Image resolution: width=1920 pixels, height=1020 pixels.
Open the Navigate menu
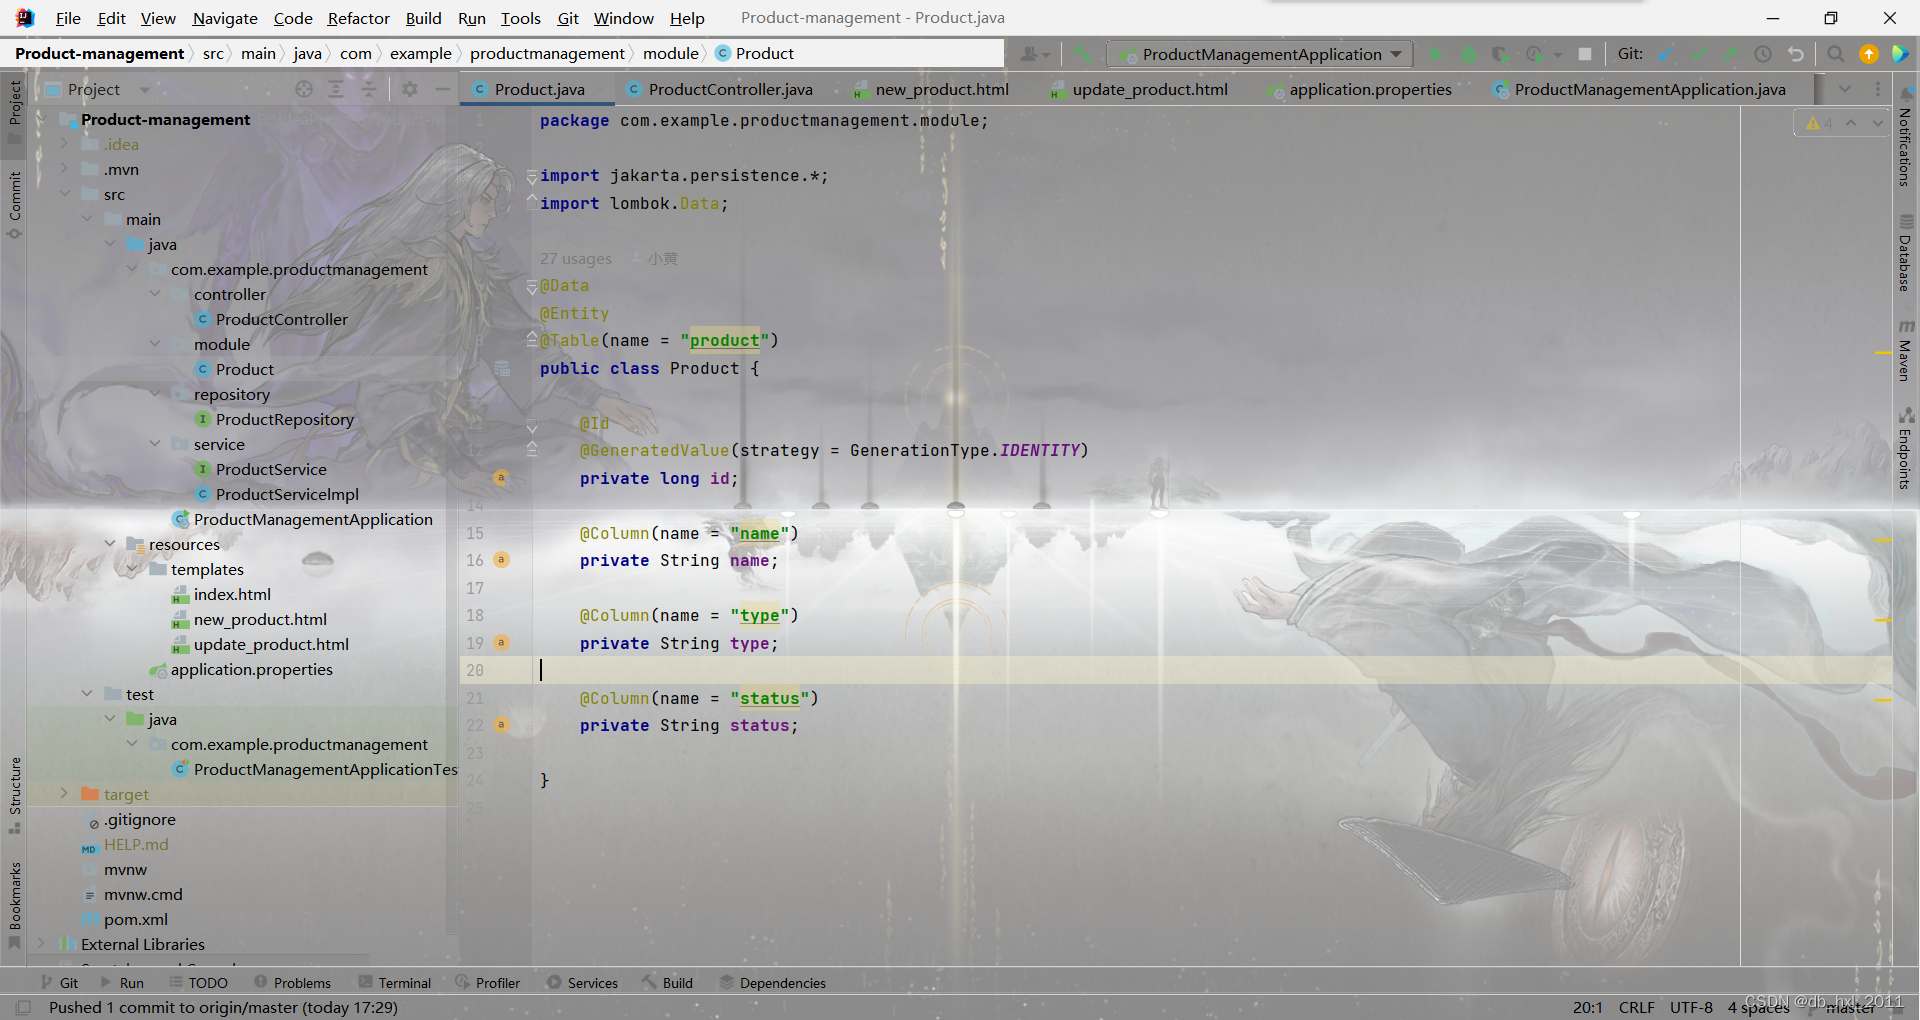click(225, 18)
